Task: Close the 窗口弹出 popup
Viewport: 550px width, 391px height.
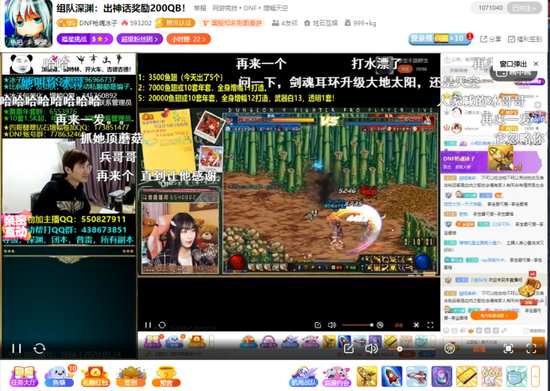Action: (x=536, y=64)
